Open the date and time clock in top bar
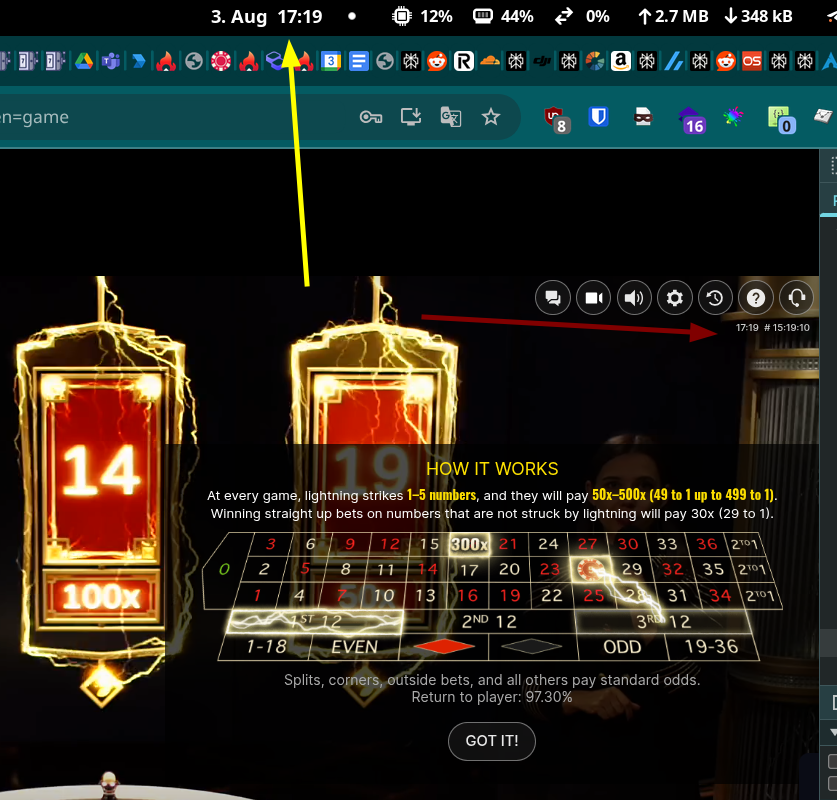Image resolution: width=837 pixels, height=800 pixels. pos(266,16)
